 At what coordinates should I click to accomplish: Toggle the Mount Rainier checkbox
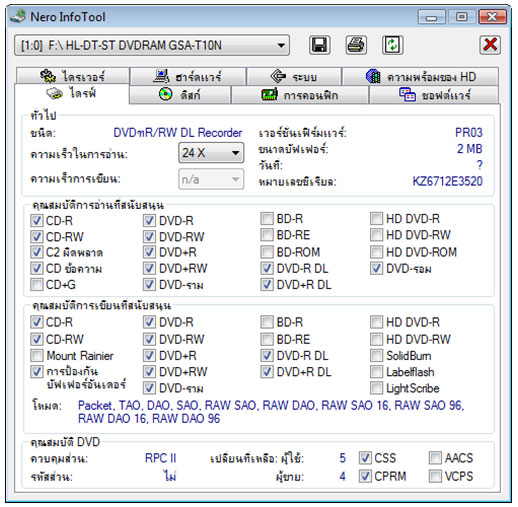pyautogui.click(x=37, y=355)
